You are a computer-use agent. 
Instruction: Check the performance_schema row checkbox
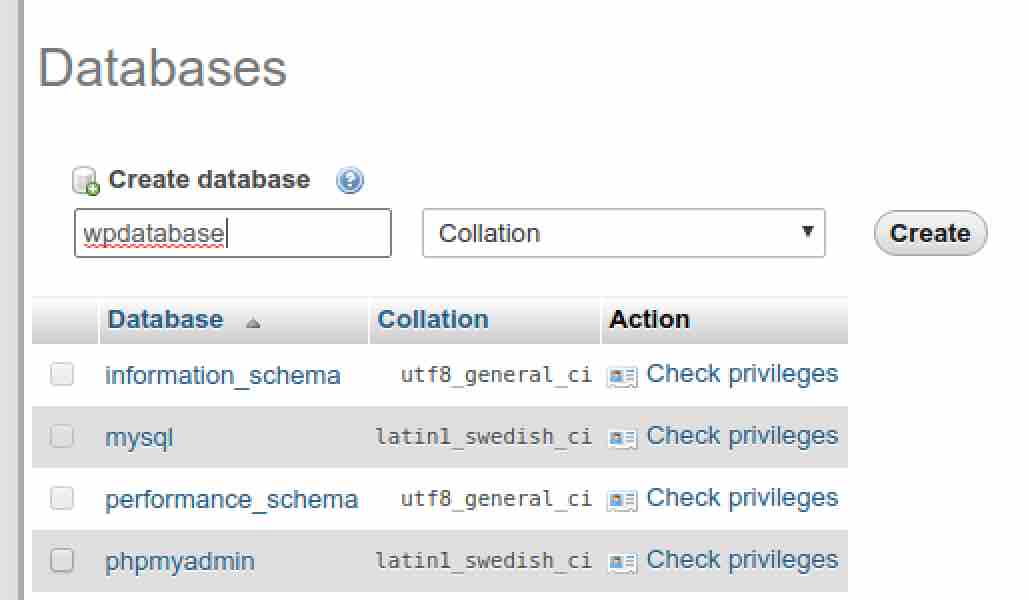coord(62,499)
